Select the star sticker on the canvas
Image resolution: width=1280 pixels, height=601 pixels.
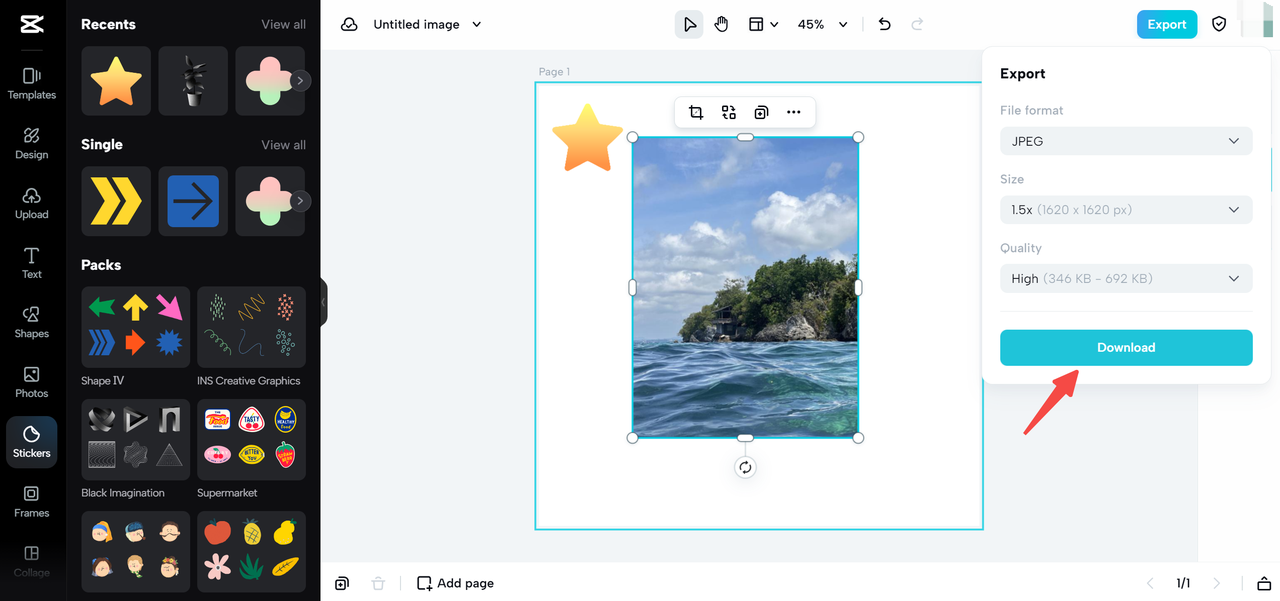click(x=587, y=137)
